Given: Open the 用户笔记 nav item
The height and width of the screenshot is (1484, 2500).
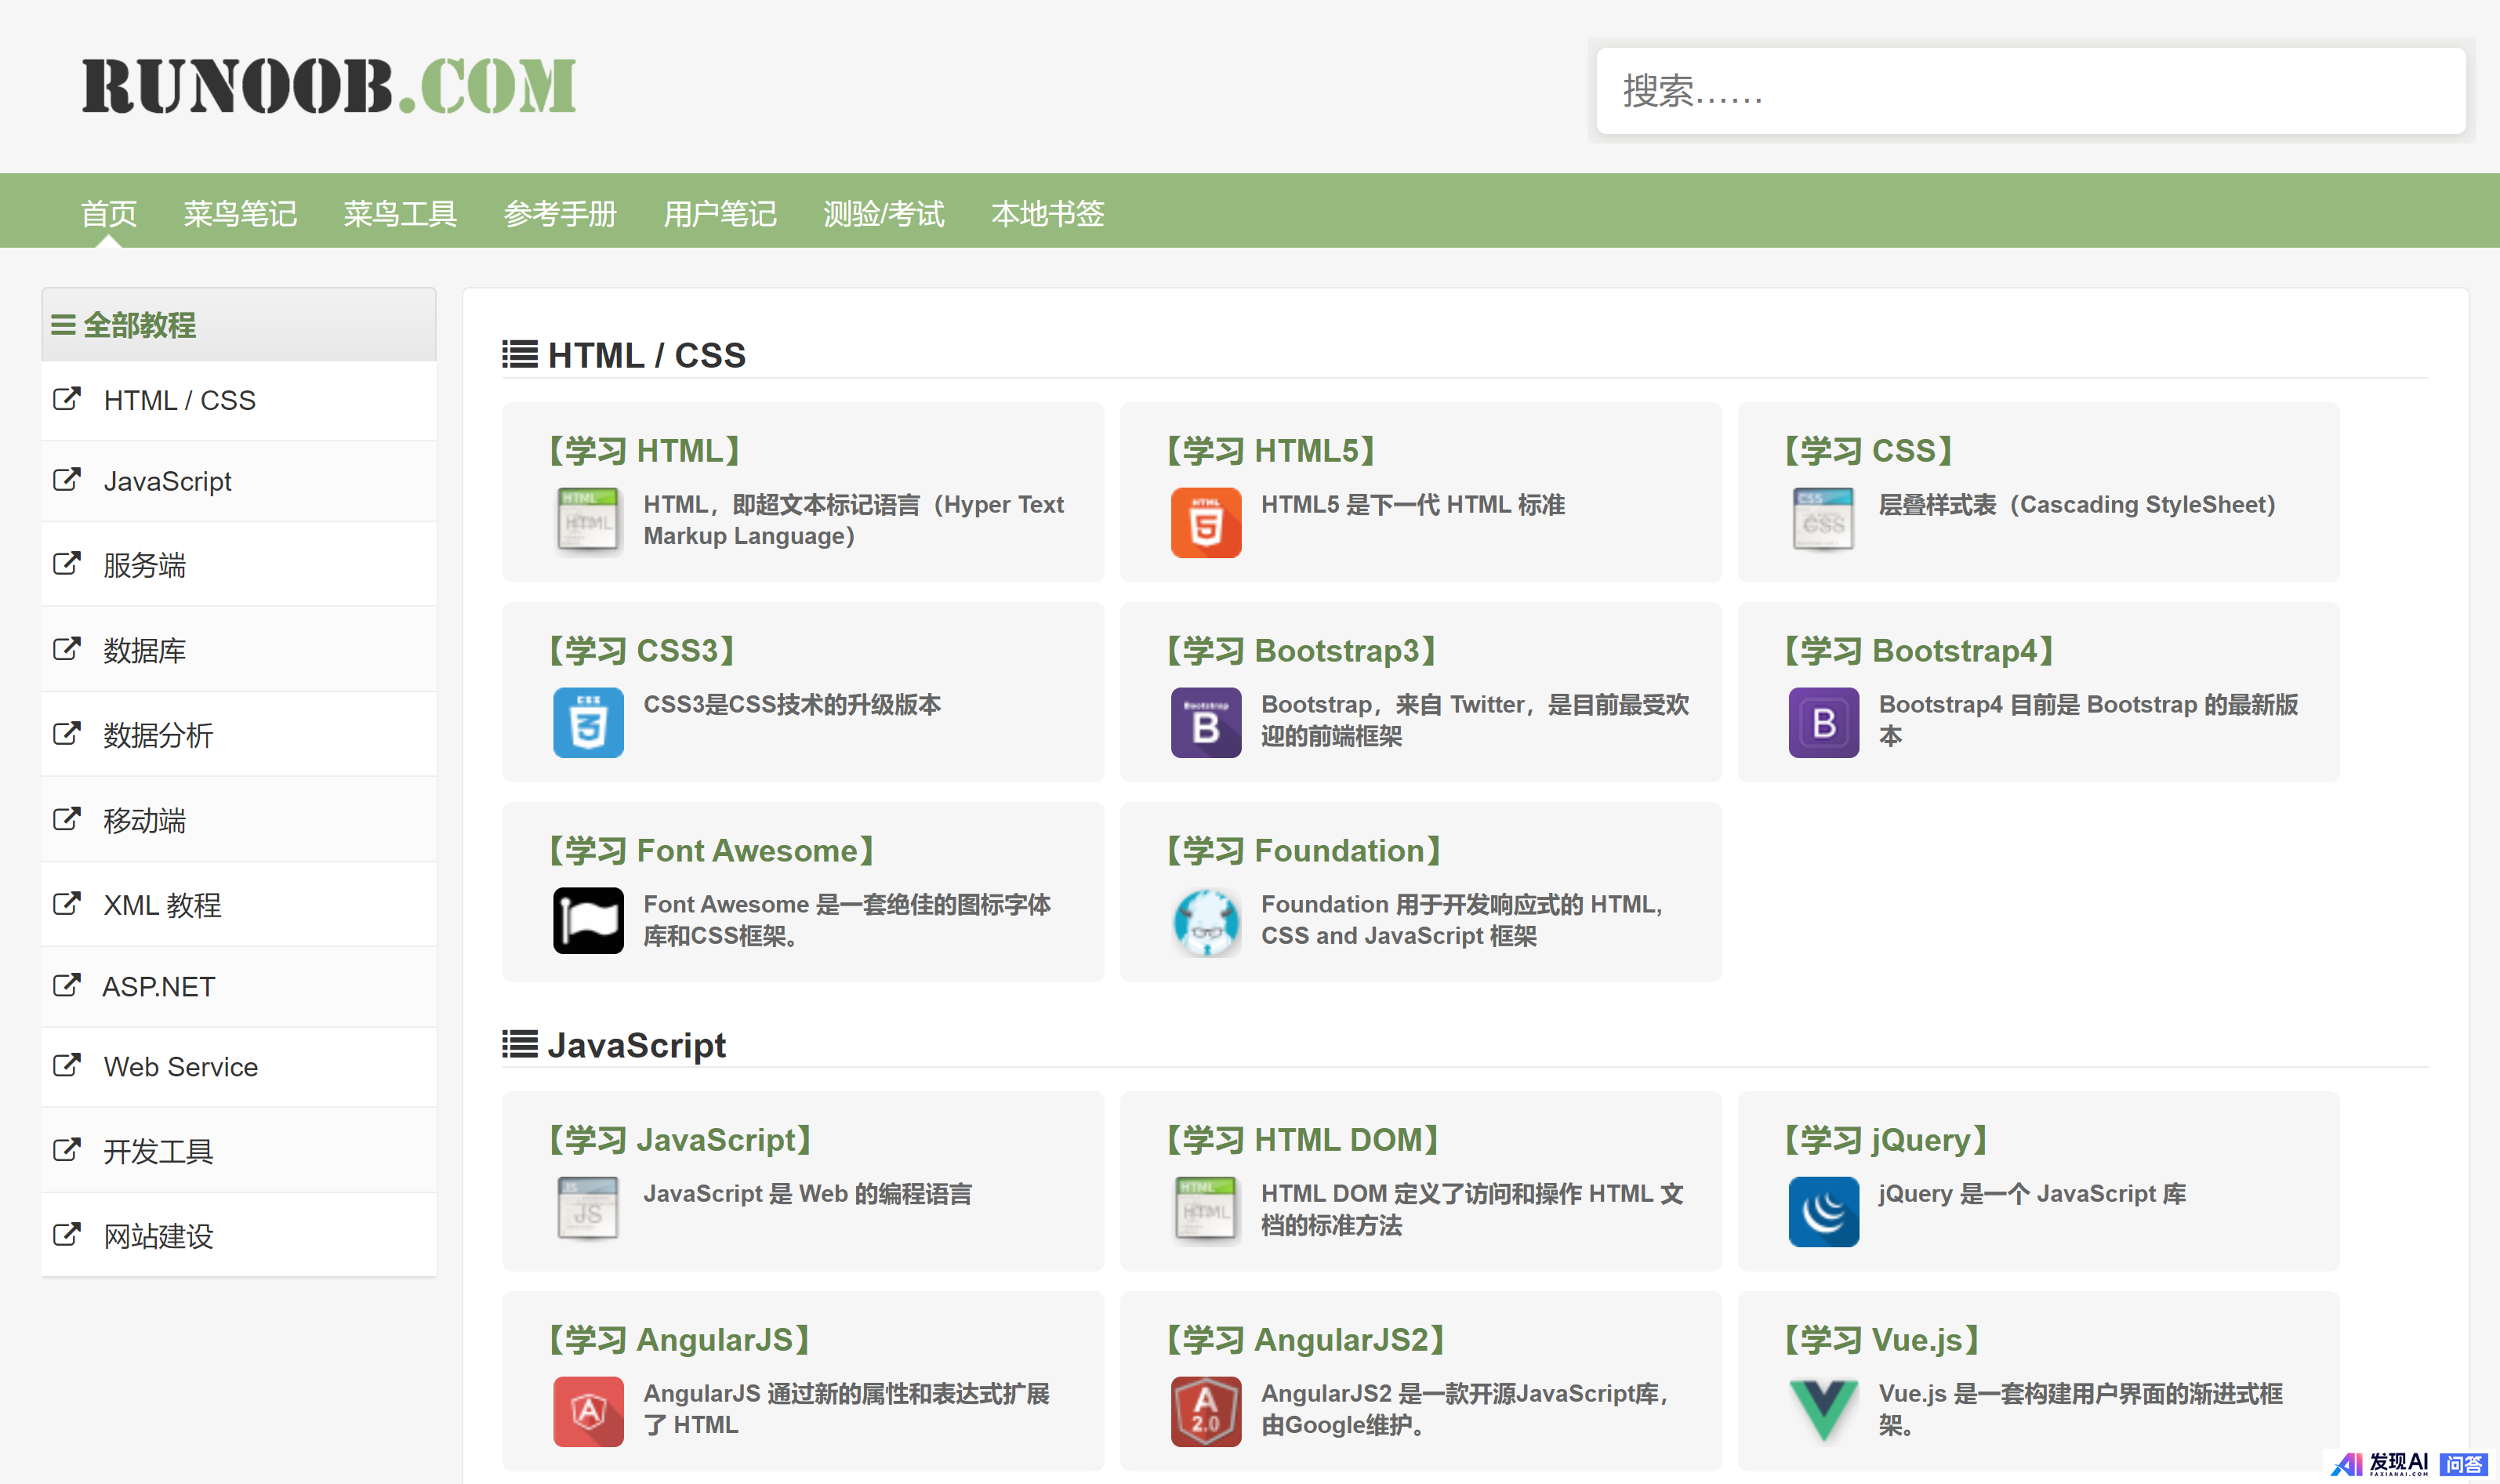Looking at the screenshot, I should point(720,213).
